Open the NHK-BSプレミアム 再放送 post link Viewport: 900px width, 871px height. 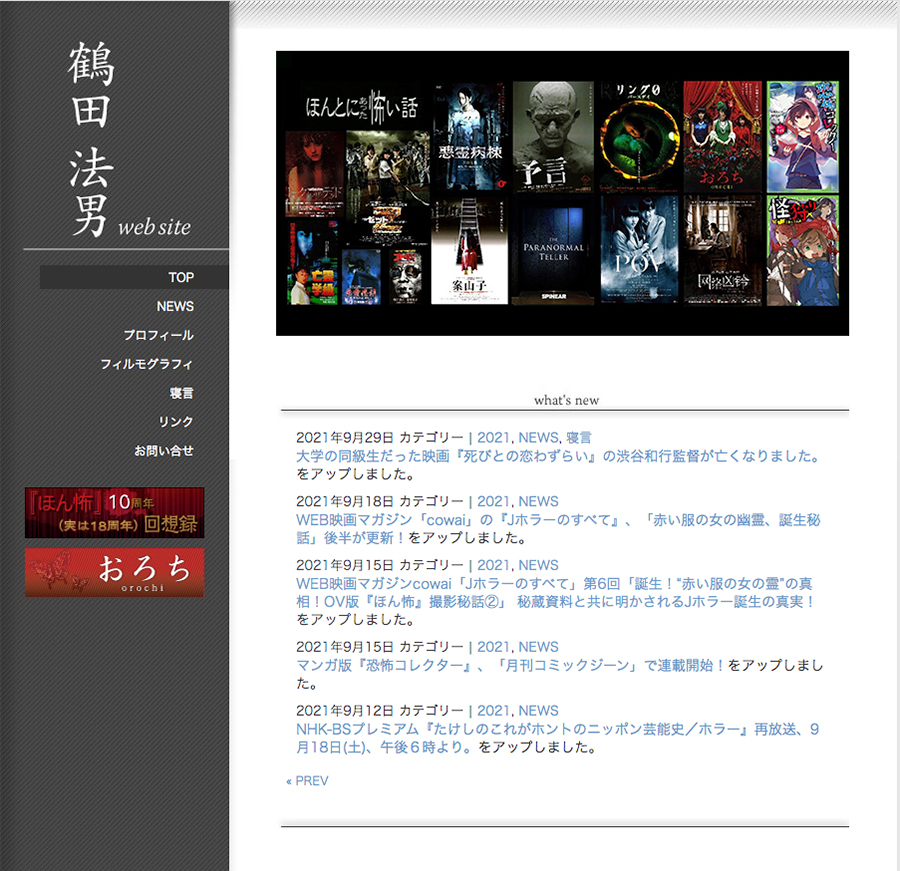click(557, 738)
